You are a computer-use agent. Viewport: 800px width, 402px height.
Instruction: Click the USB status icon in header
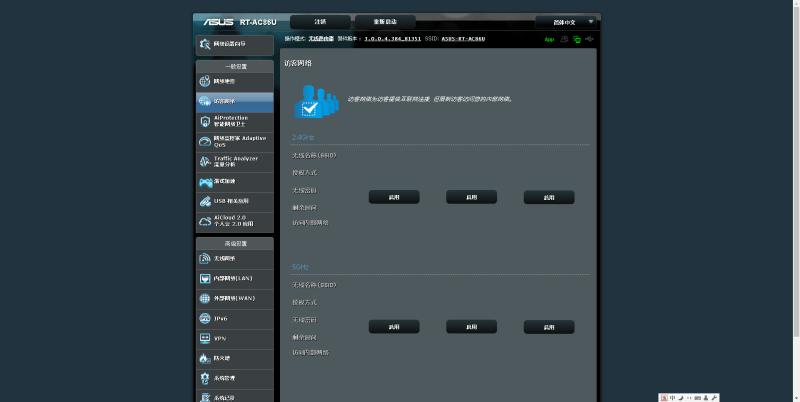coord(589,39)
